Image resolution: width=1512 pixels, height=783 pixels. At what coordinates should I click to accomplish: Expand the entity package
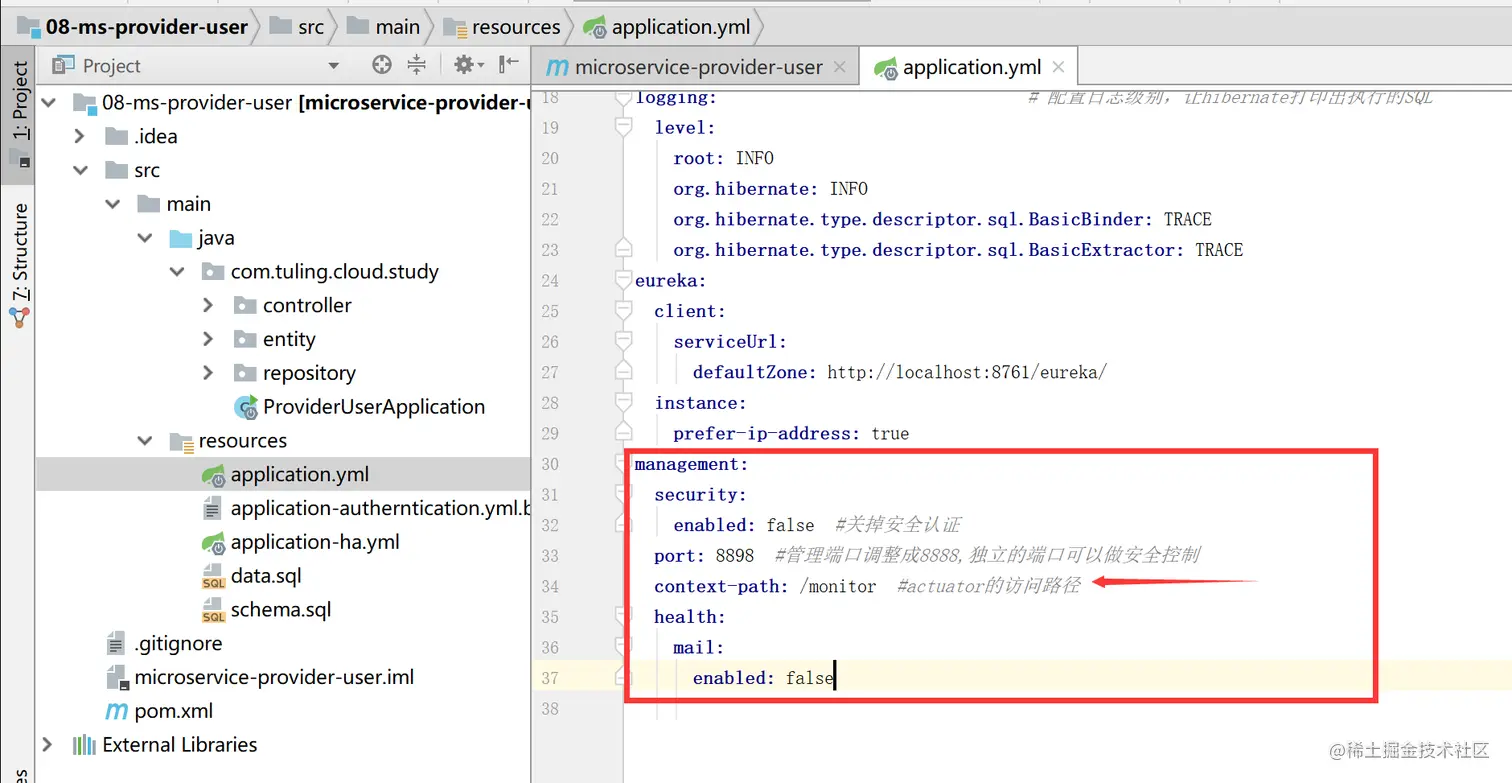[x=208, y=339]
